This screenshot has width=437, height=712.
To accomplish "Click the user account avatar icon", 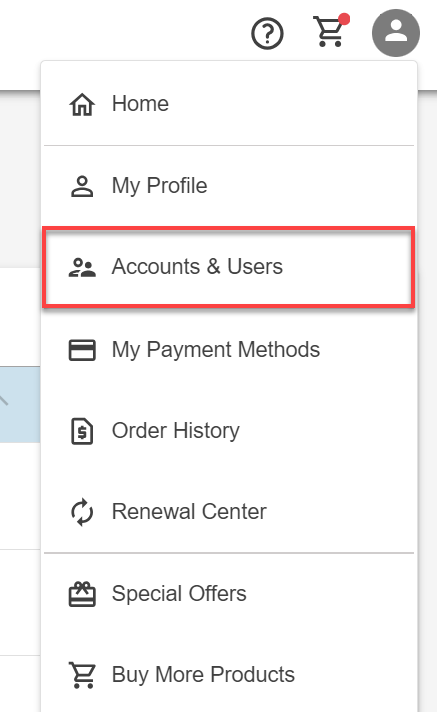I will [x=396, y=33].
